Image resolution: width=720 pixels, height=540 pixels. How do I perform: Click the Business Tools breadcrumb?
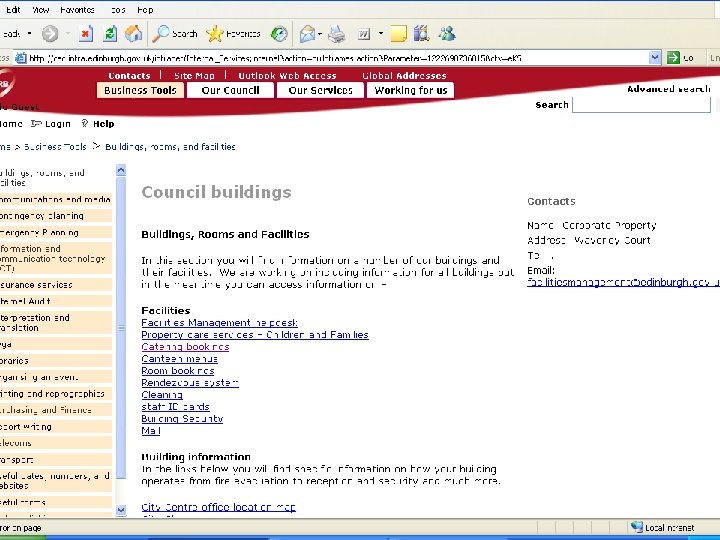click(55, 146)
